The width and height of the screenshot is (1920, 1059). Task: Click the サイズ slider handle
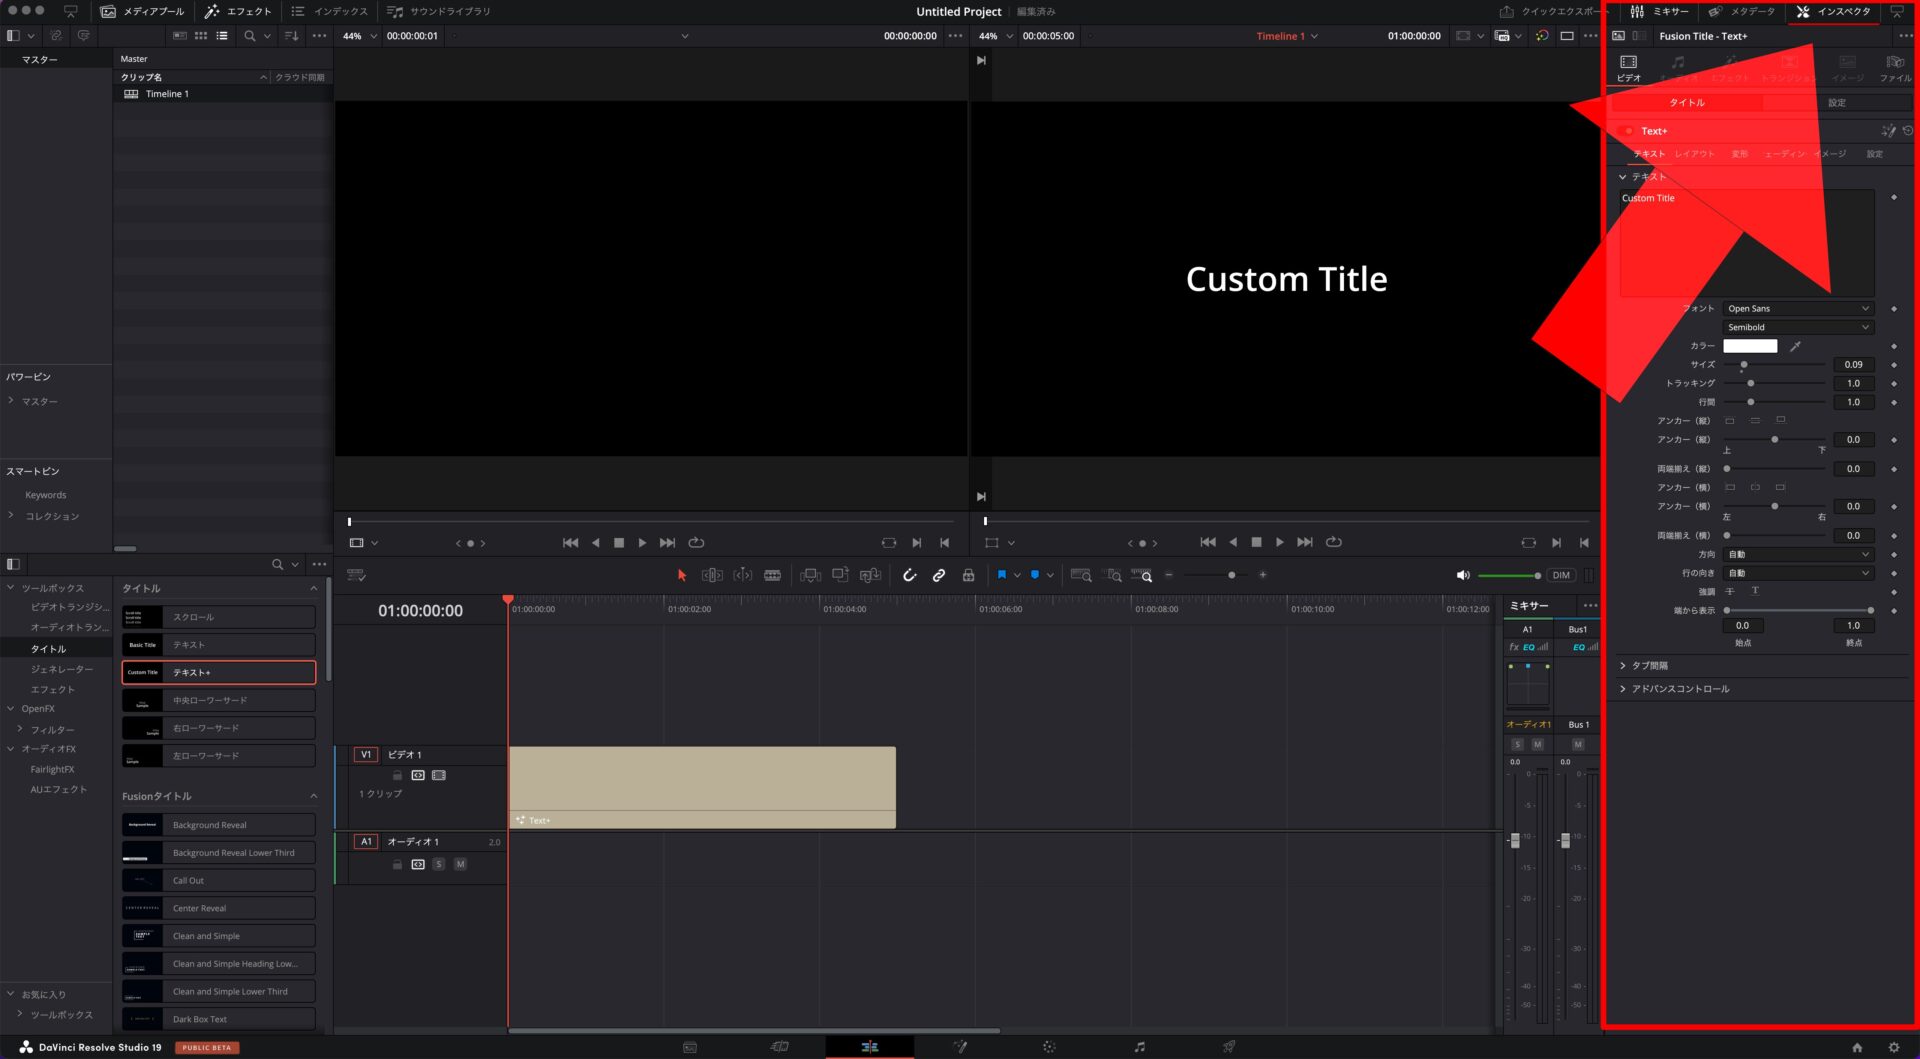tap(1743, 365)
